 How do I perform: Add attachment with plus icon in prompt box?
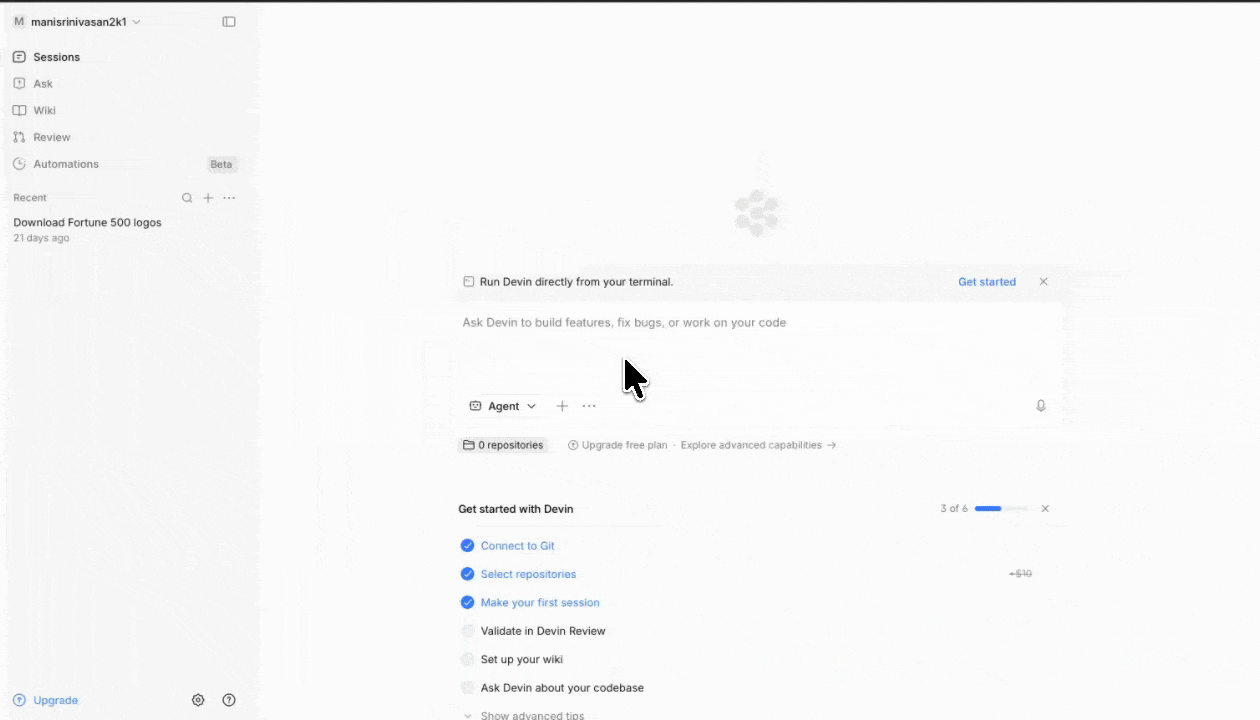(x=562, y=406)
